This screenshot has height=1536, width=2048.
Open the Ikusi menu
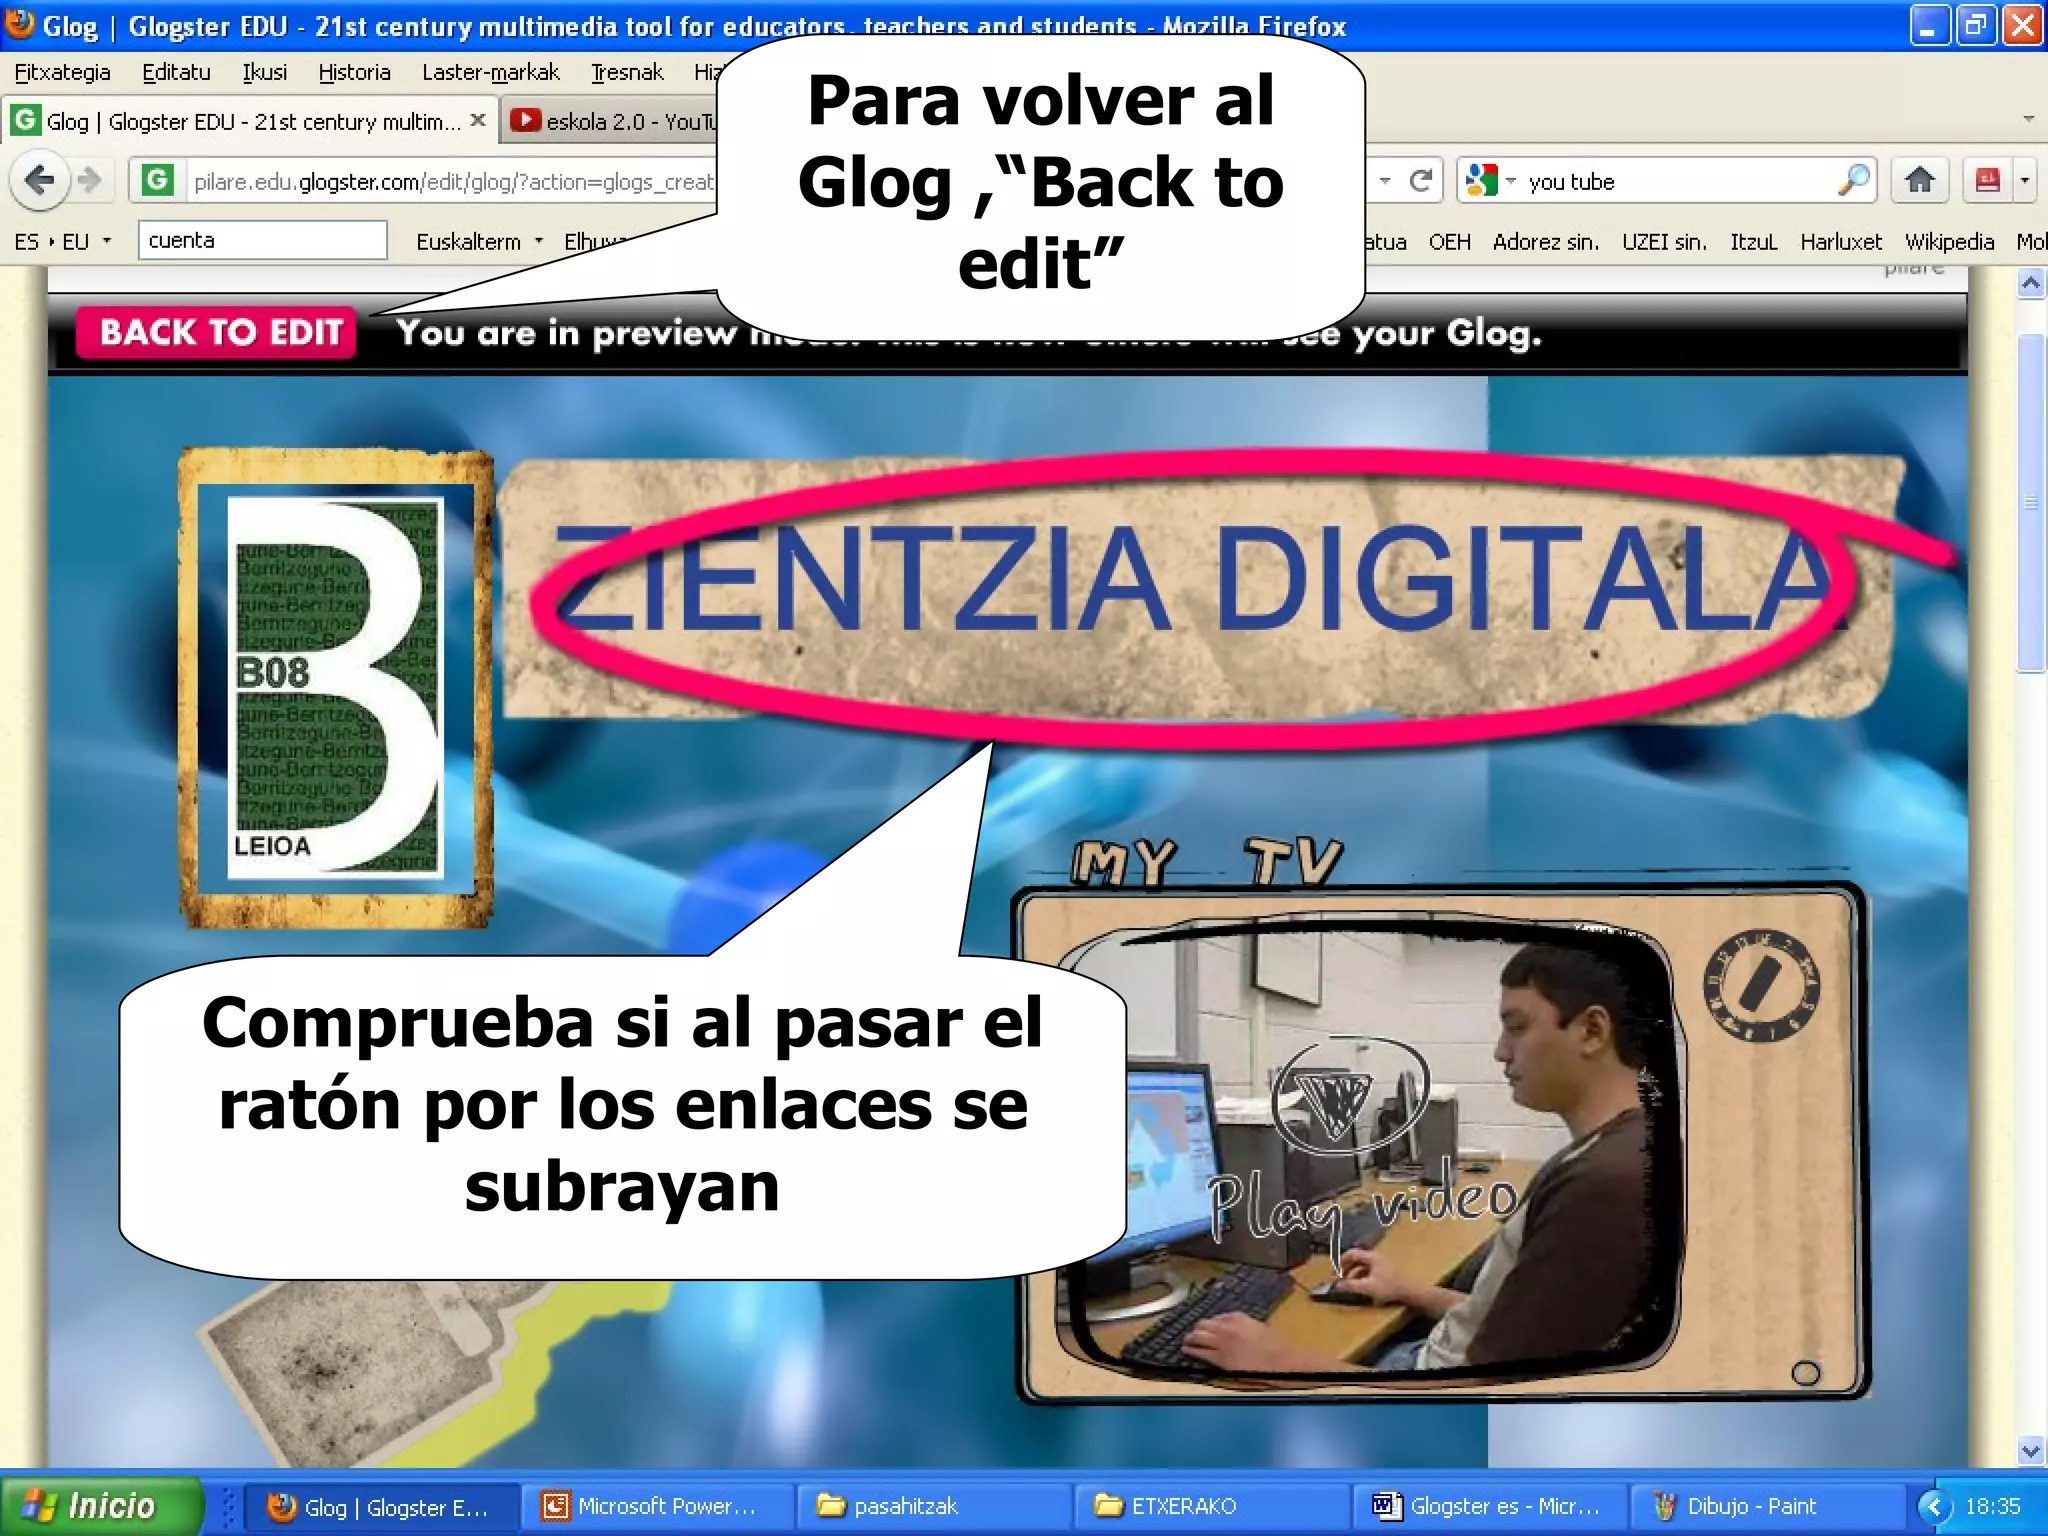pos(264,72)
